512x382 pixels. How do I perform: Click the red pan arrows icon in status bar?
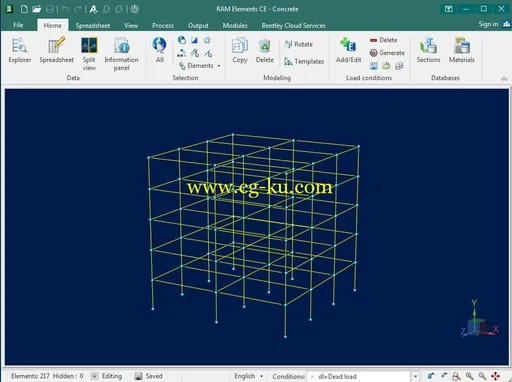point(495,376)
